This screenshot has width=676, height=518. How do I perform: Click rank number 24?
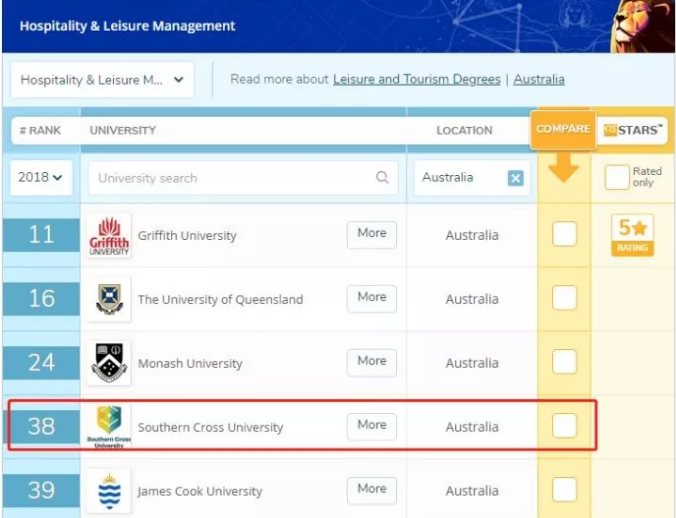click(x=41, y=362)
